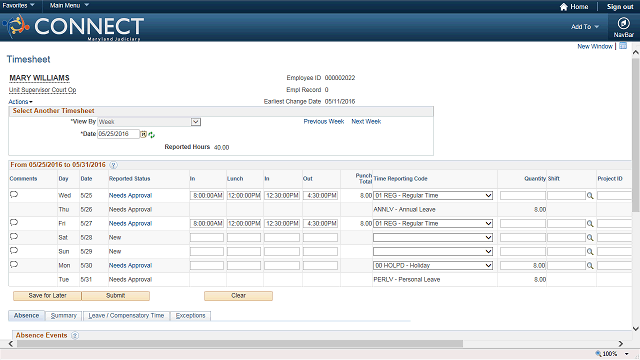Image resolution: width=640 pixels, height=360 pixels.
Task: Click the shift lookup magnifier for Sun row
Action: pos(590,252)
